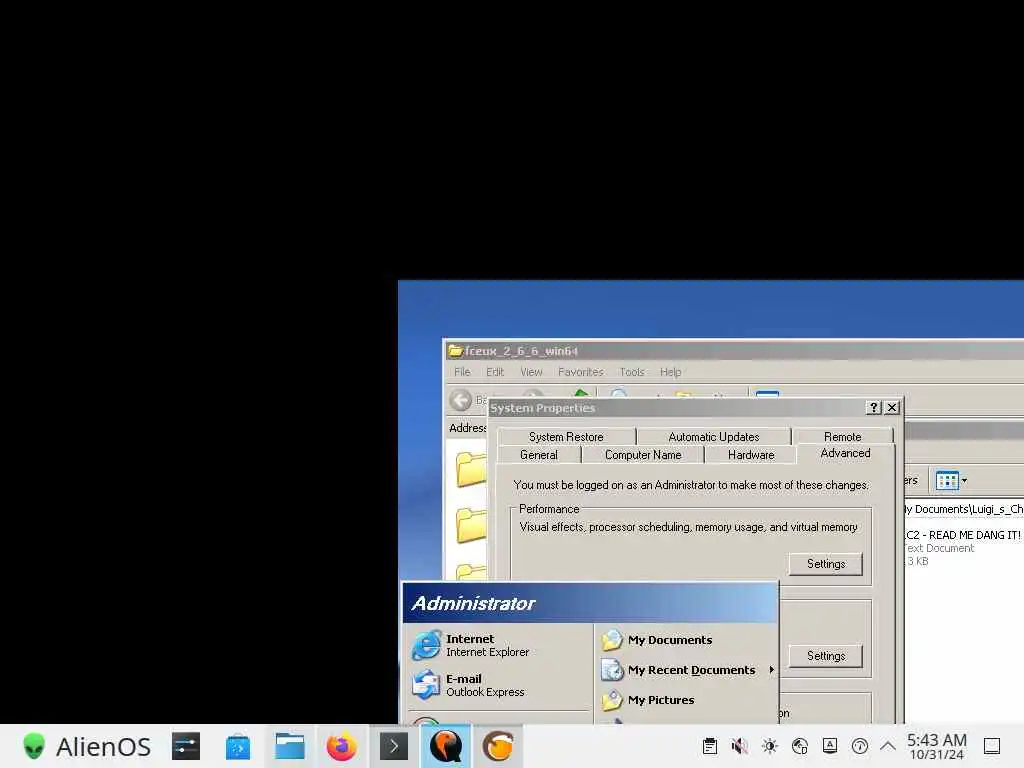Select the Advanced tab
This screenshot has width=1024, height=768.
click(845, 453)
